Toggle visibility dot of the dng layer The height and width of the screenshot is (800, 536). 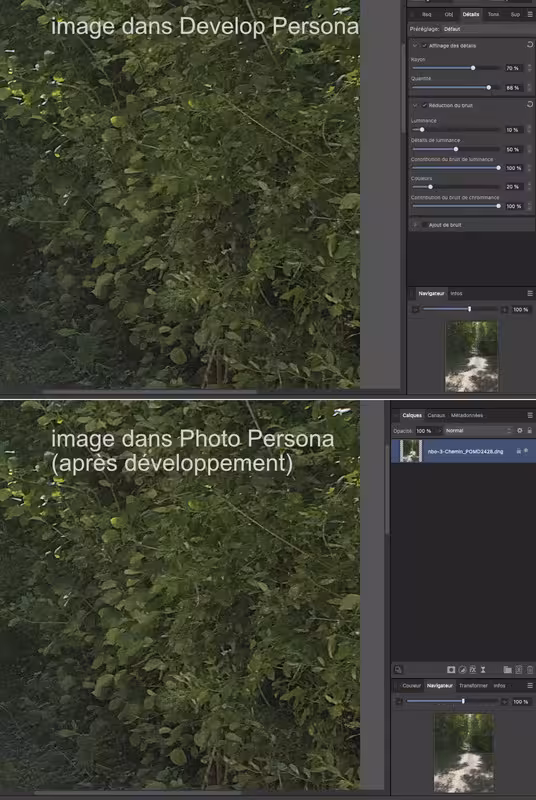(x=526, y=451)
